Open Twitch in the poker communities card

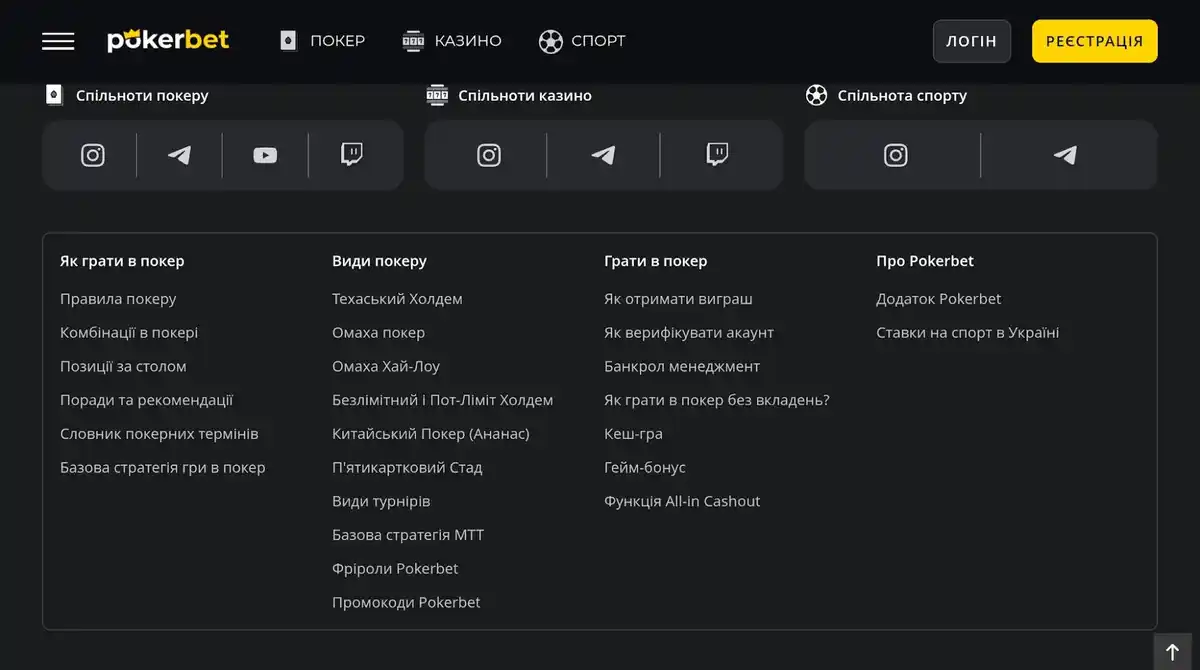click(x=351, y=155)
